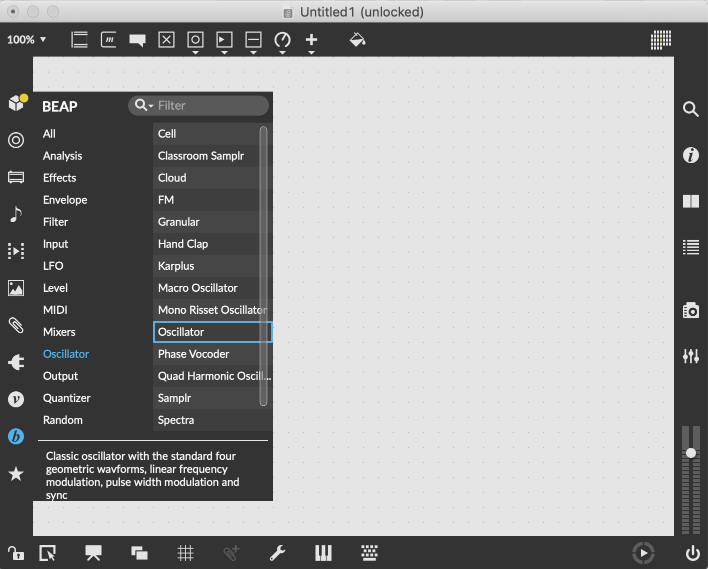Select the Random category
Image resolution: width=708 pixels, height=569 pixels.
[62, 420]
